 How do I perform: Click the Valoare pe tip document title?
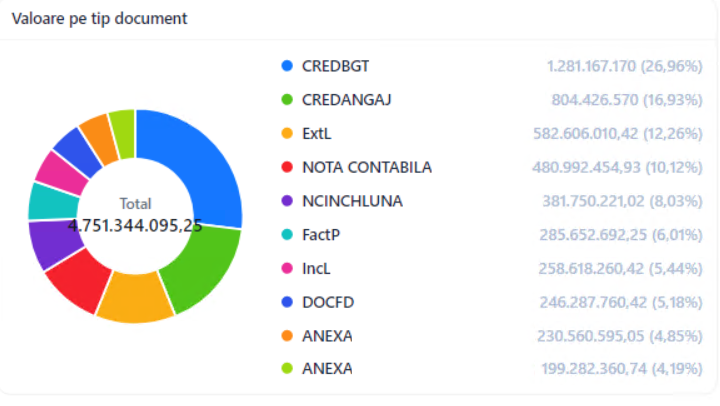[x=99, y=18]
